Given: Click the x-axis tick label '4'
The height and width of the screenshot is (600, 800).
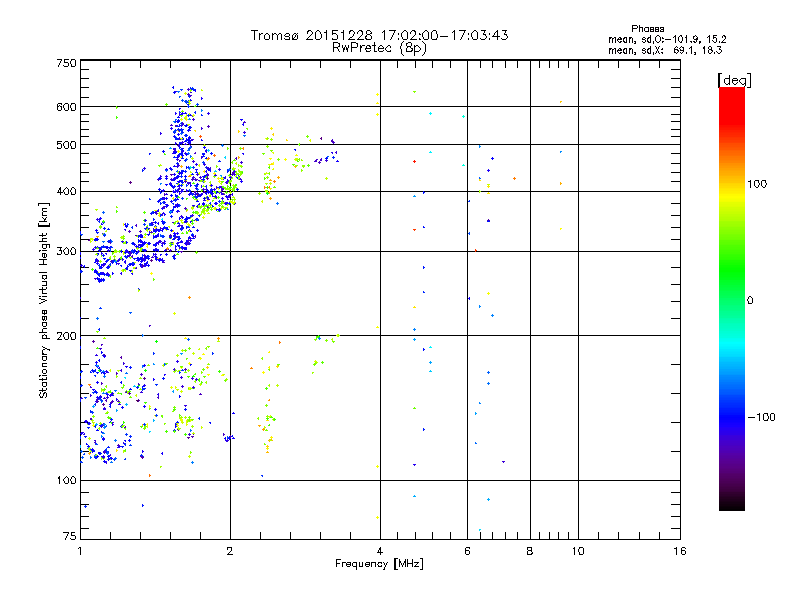Looking at the screenshot, I should (380, 551).
